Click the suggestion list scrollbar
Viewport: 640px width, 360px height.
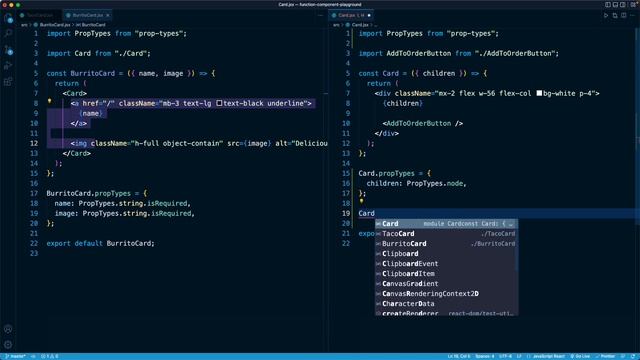[x=518, y=245]
